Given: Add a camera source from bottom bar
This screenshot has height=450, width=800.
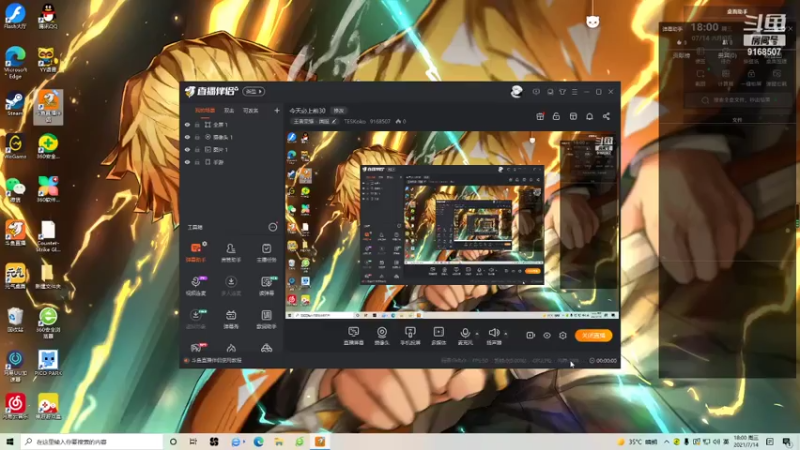Looking at the screenshot, I should click(x=382, y=336).
